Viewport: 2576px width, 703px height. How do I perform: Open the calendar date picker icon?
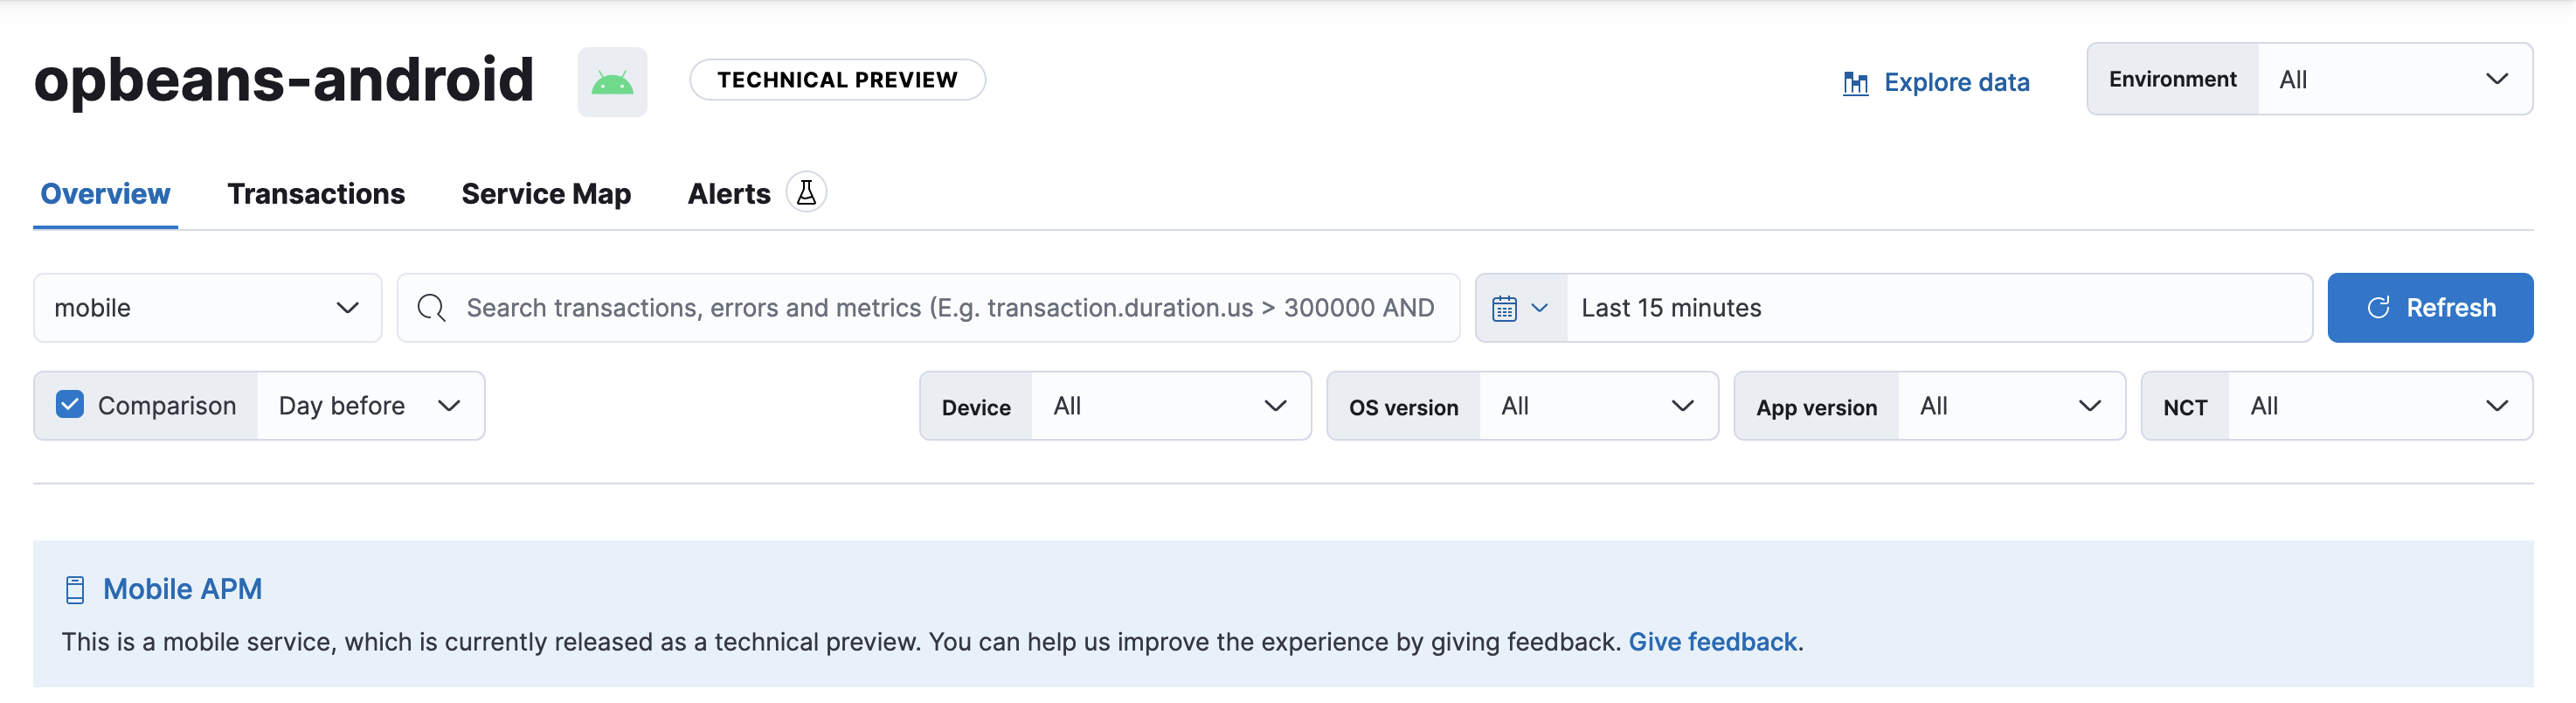[1506, 307]
